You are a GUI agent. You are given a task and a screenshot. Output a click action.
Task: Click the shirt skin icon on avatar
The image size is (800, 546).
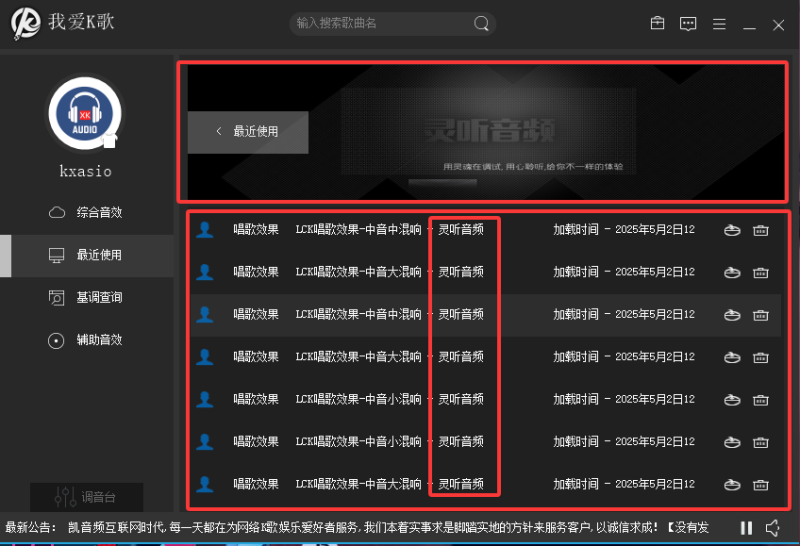(x=110, y=140)
